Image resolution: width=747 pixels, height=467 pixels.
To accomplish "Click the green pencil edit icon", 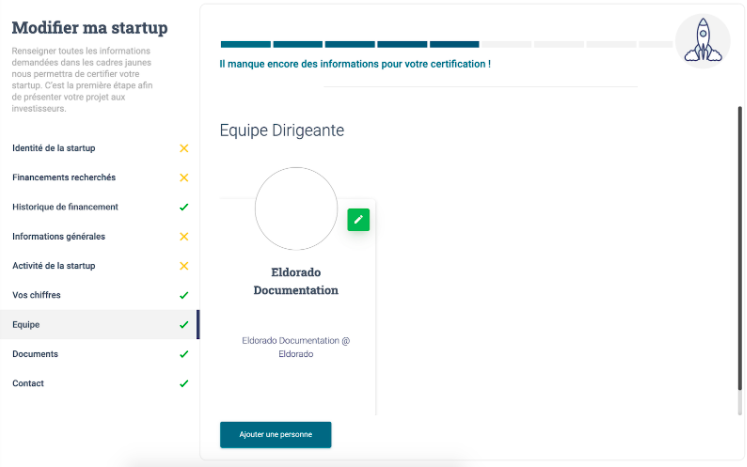I will click(x=358, y=220).
